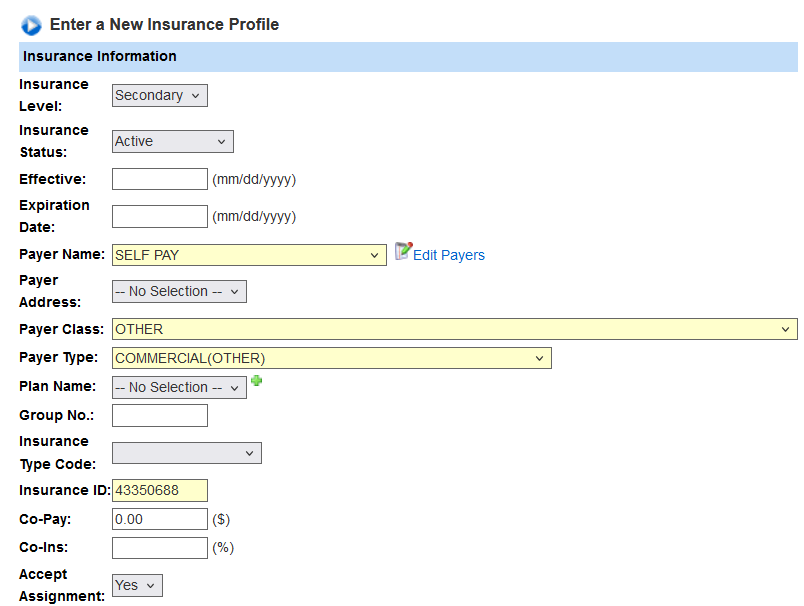Open the Accept Assignment dropdown showing Yes
This screenshot has height=606, width=804.
[137, 586]
